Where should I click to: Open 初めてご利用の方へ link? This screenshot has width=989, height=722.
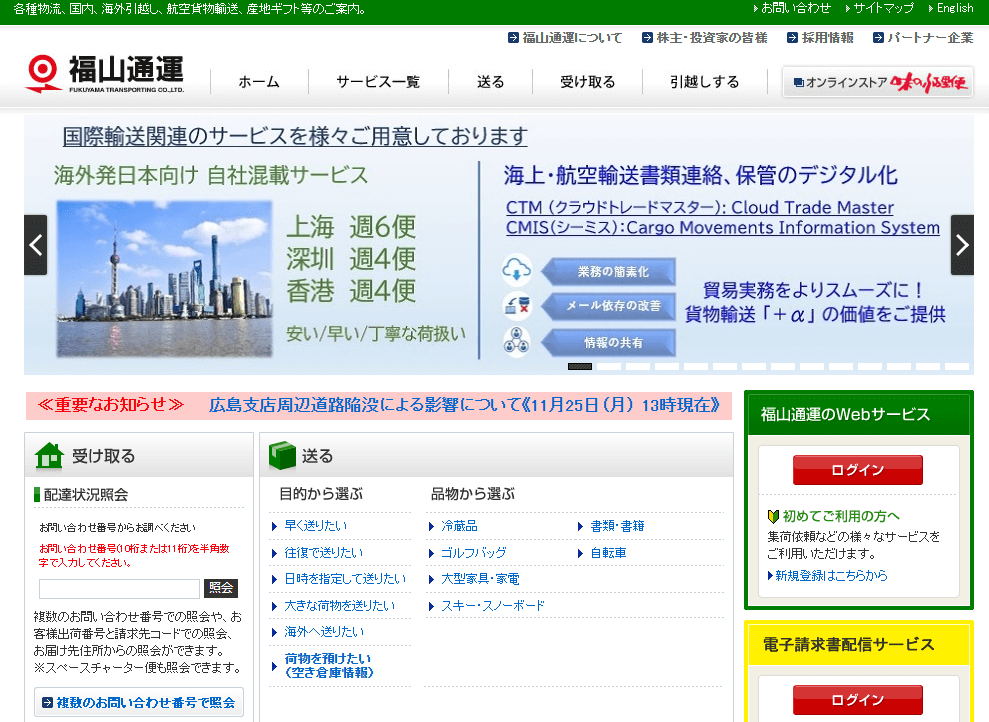(x=841, y=516)
